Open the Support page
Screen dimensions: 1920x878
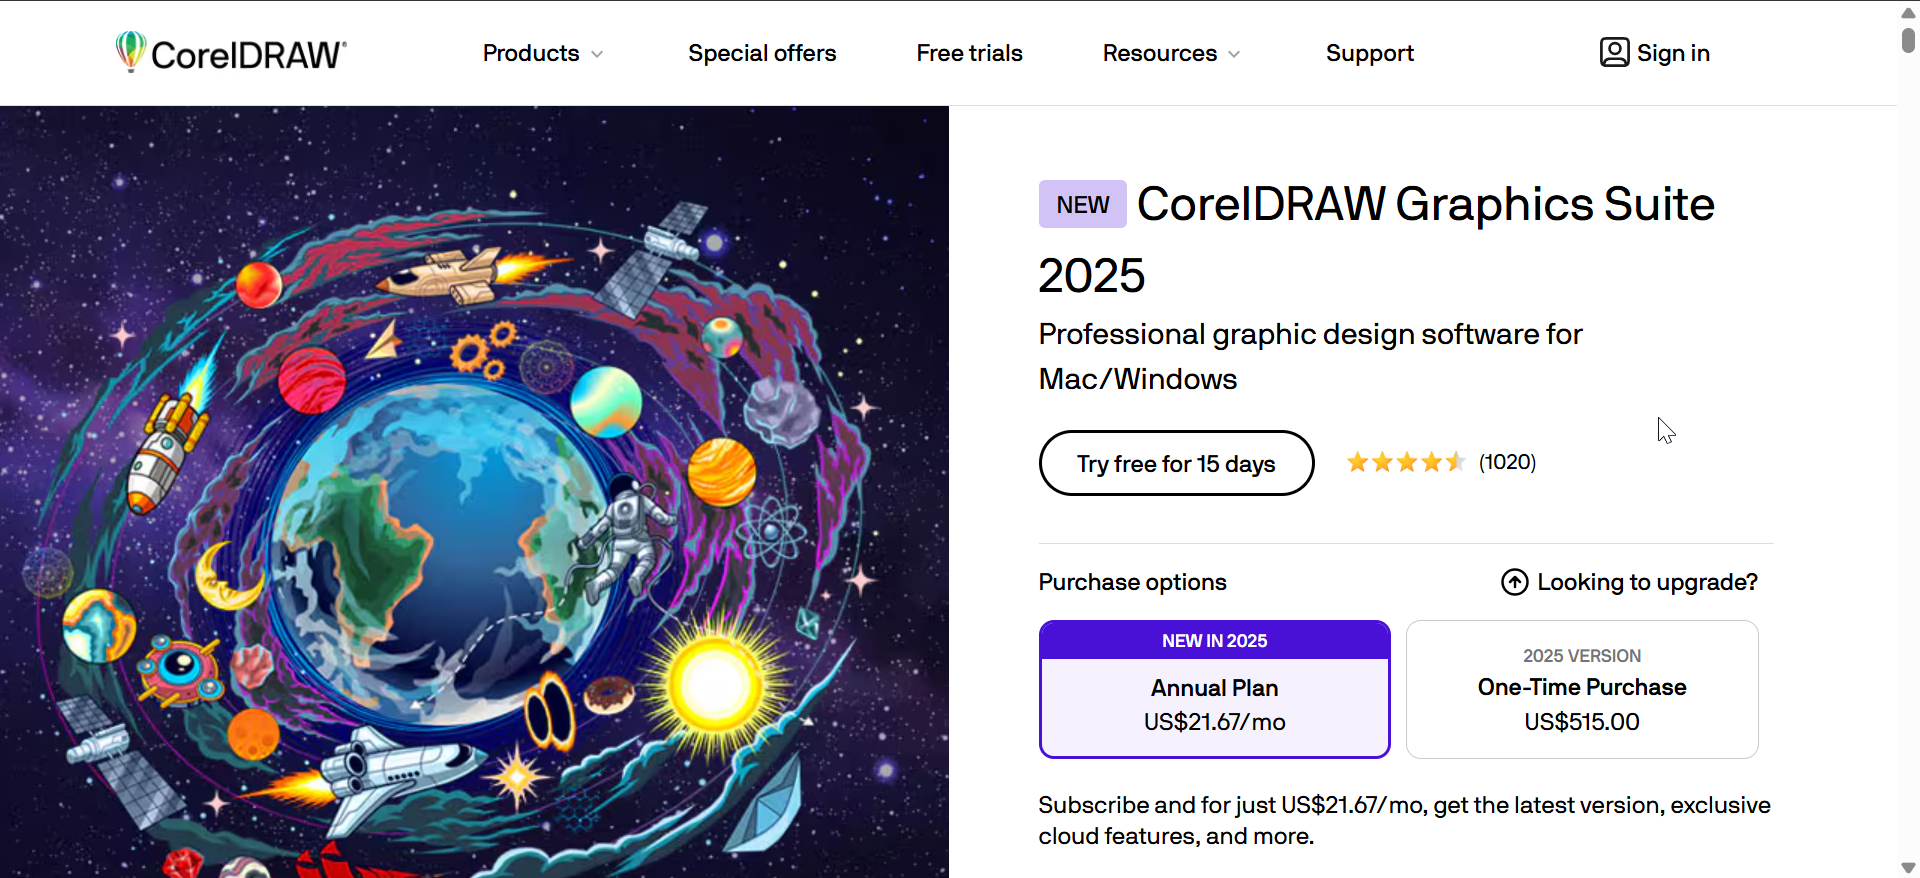point(1369,53)
